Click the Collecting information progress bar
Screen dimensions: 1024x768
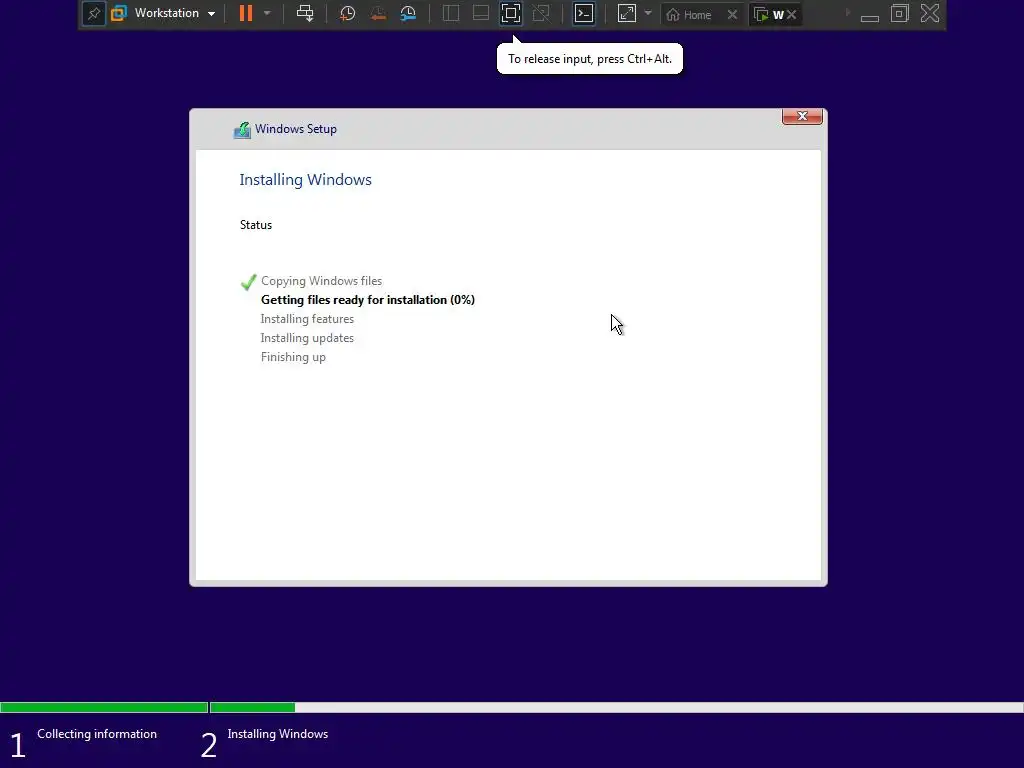(104, 707)
